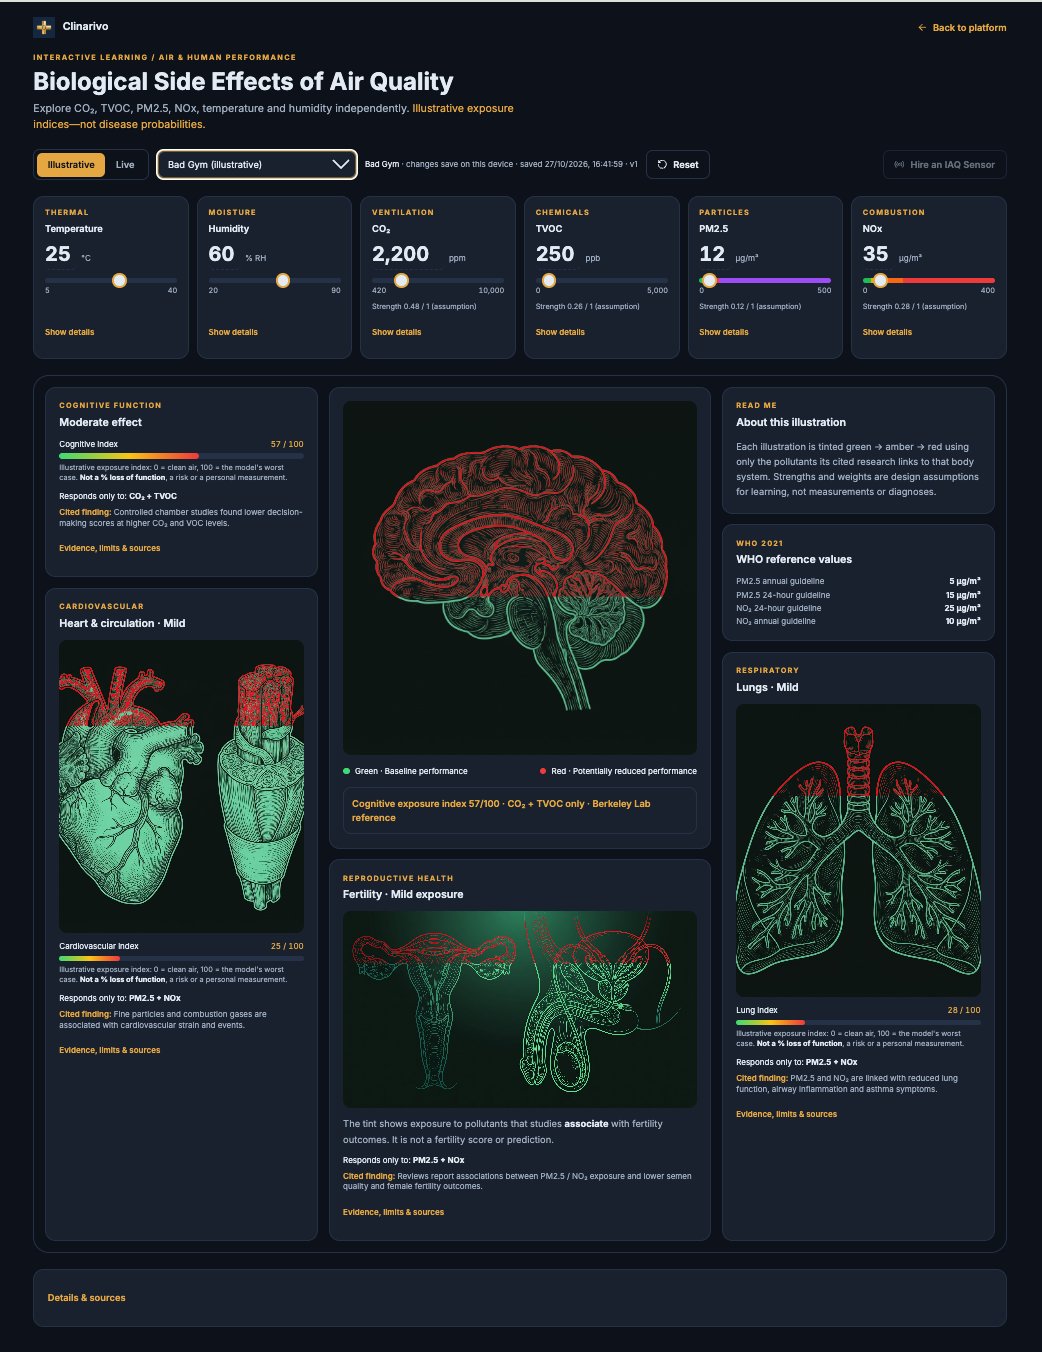Open the dropdown chevron of Bad Gym selector
The height and width of the screenshot is (1352, 1042).
341,164
